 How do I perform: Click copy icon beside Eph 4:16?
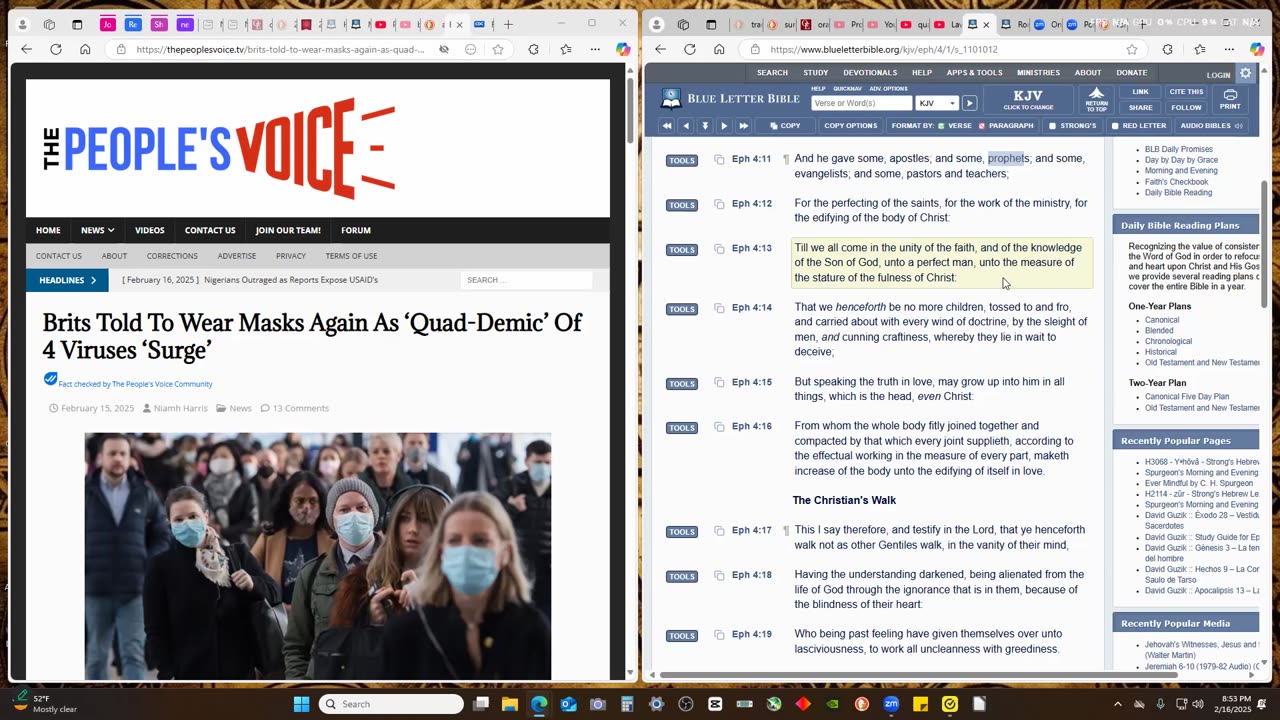tap(719, 427)
